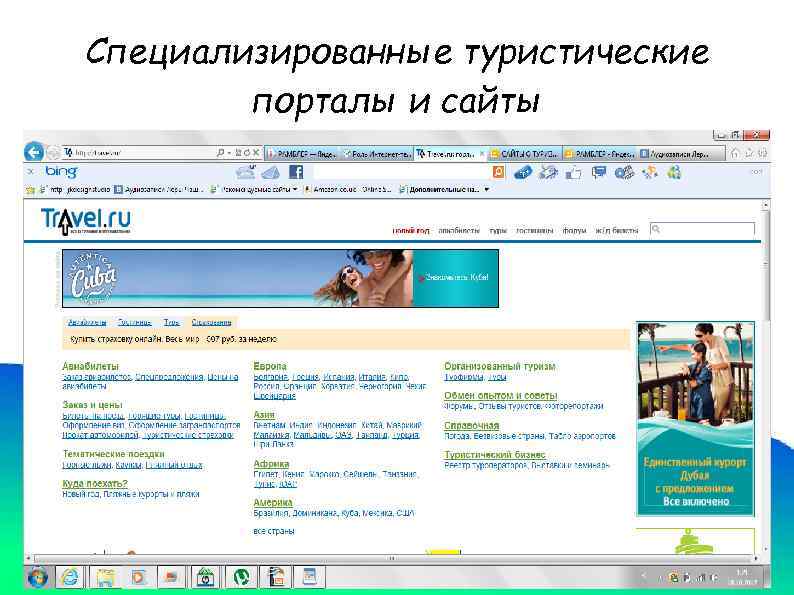The image size is (794, 595).
Task: Click Обмен опытом и советы link
Action: click(501, 395)
